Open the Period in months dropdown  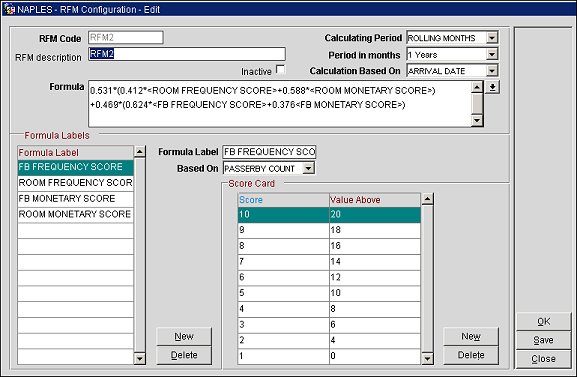click(x=492, y=54)
